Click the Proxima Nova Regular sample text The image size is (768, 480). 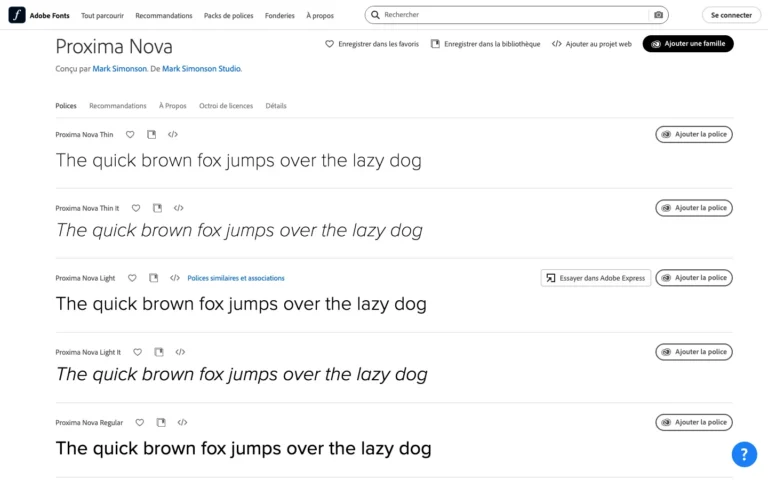click(243, 449)
